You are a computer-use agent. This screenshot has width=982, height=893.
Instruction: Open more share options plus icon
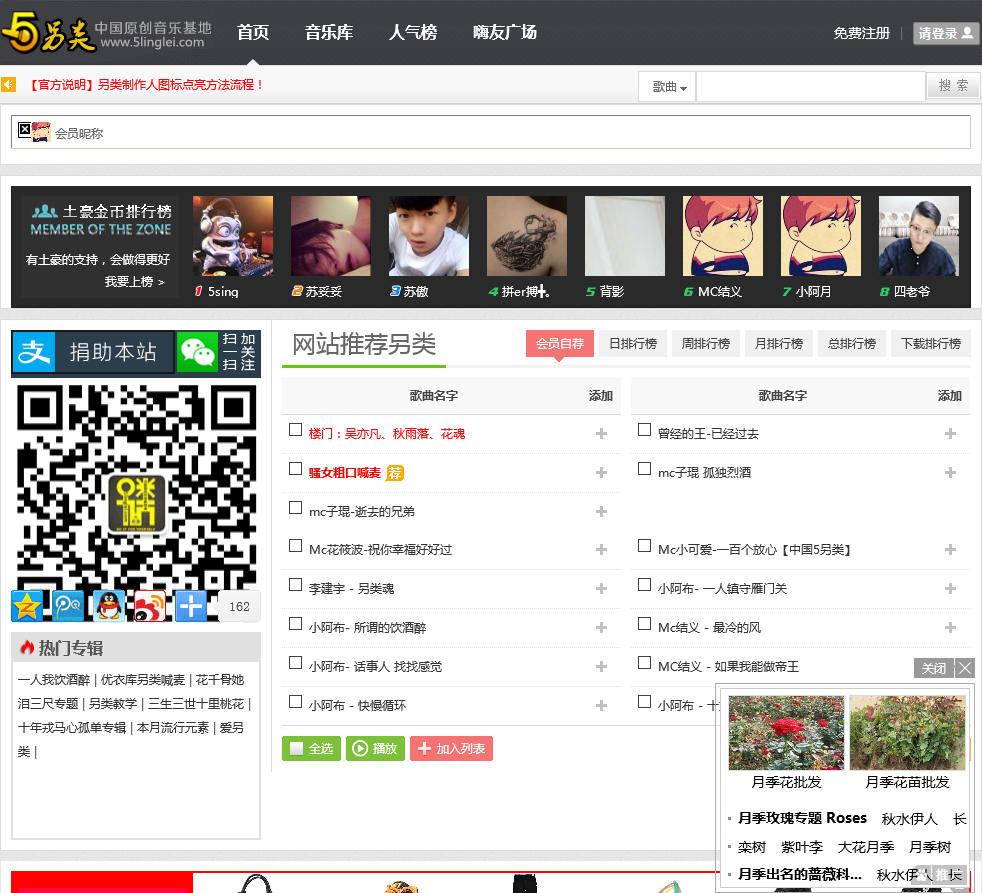click(191, 606)
